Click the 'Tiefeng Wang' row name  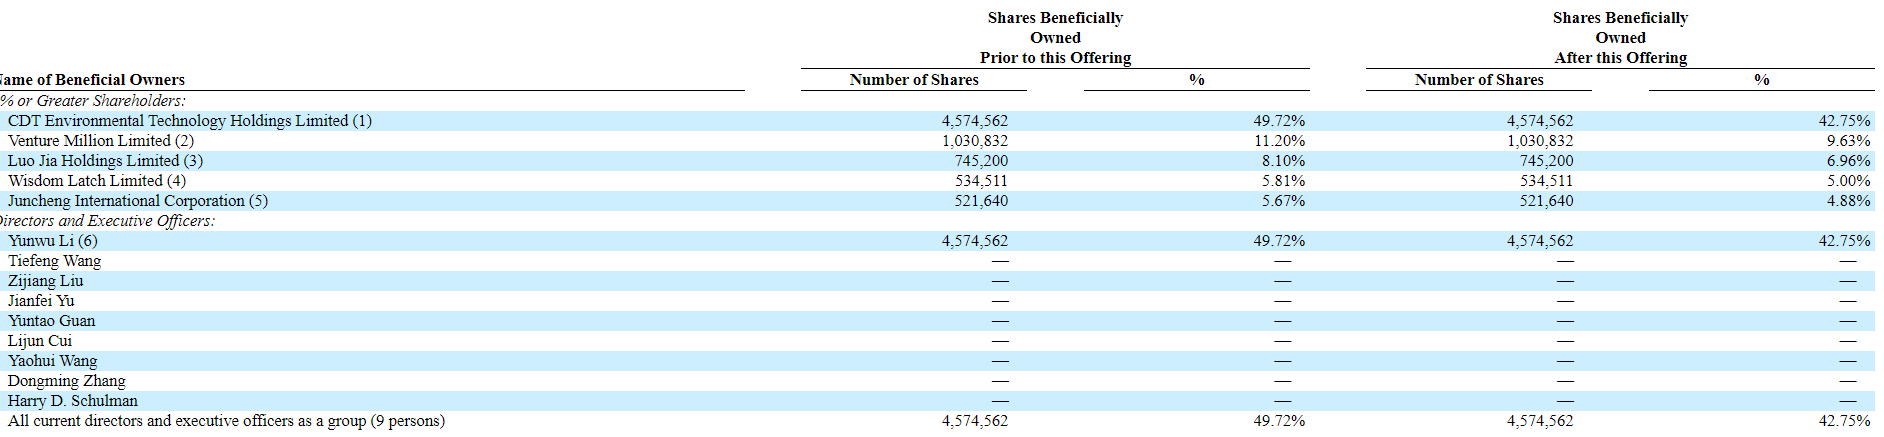55,261
